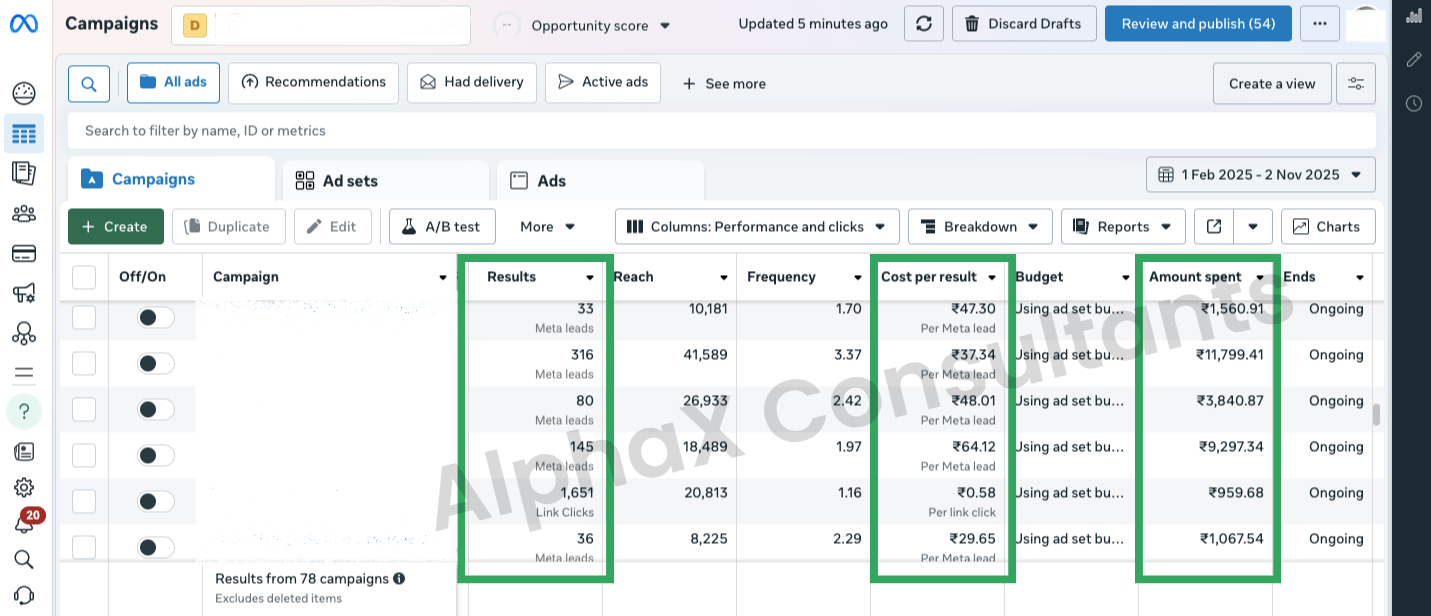This screenshot has width=1431, height=616.
Task: Click the notifications bell with 20 badge
Action: 24,523
